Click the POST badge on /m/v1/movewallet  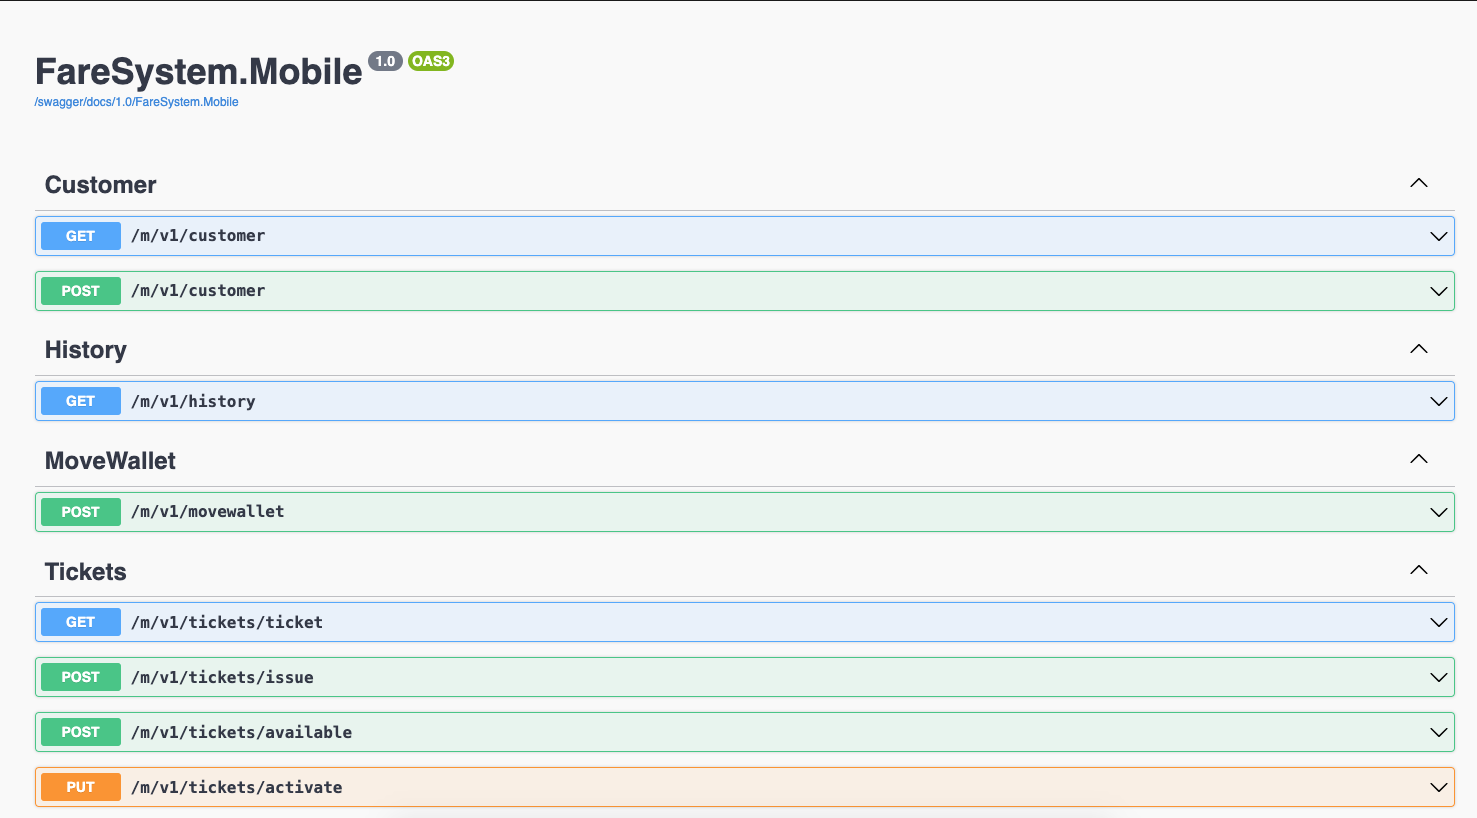(80, 512)
